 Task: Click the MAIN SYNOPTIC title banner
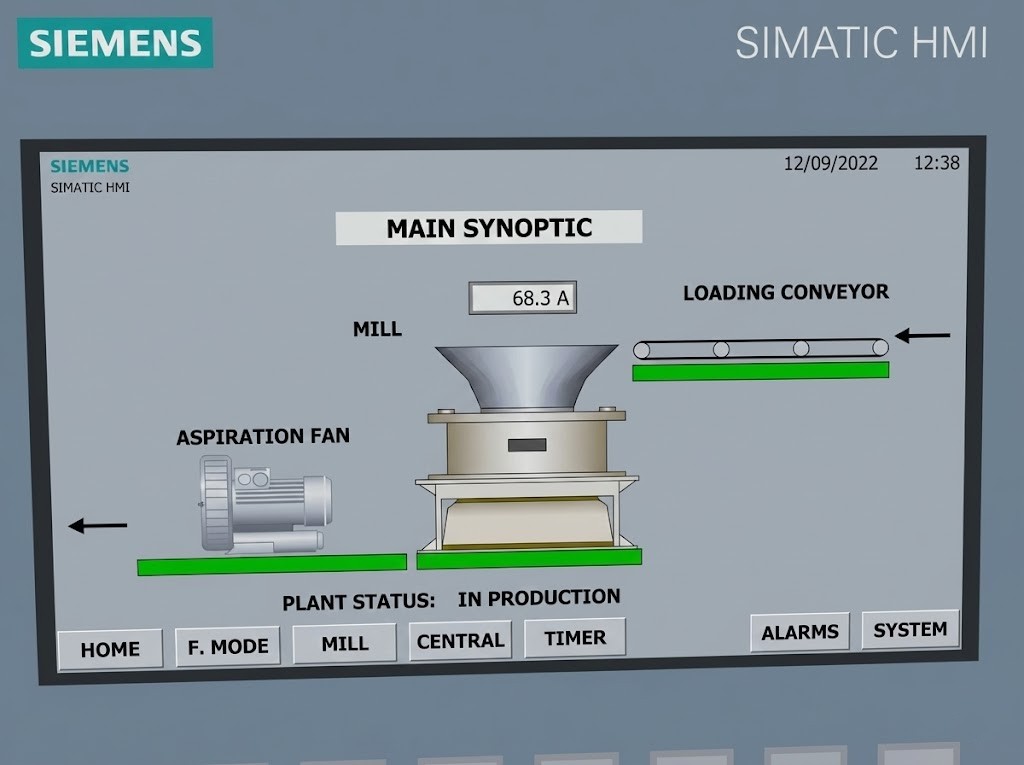point(489,228)
